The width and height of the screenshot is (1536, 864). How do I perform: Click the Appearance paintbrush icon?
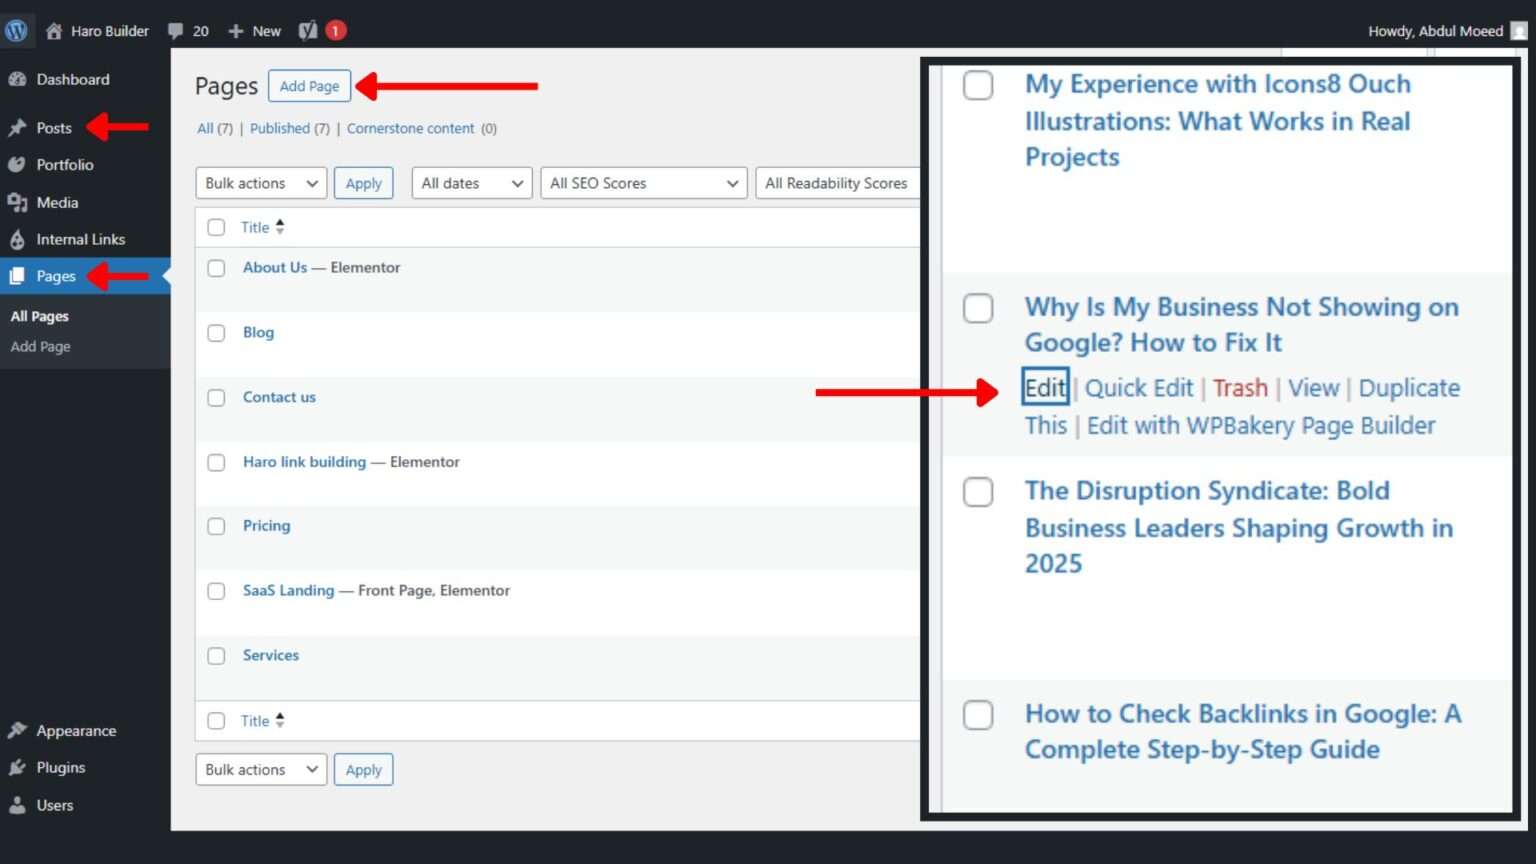17,730
